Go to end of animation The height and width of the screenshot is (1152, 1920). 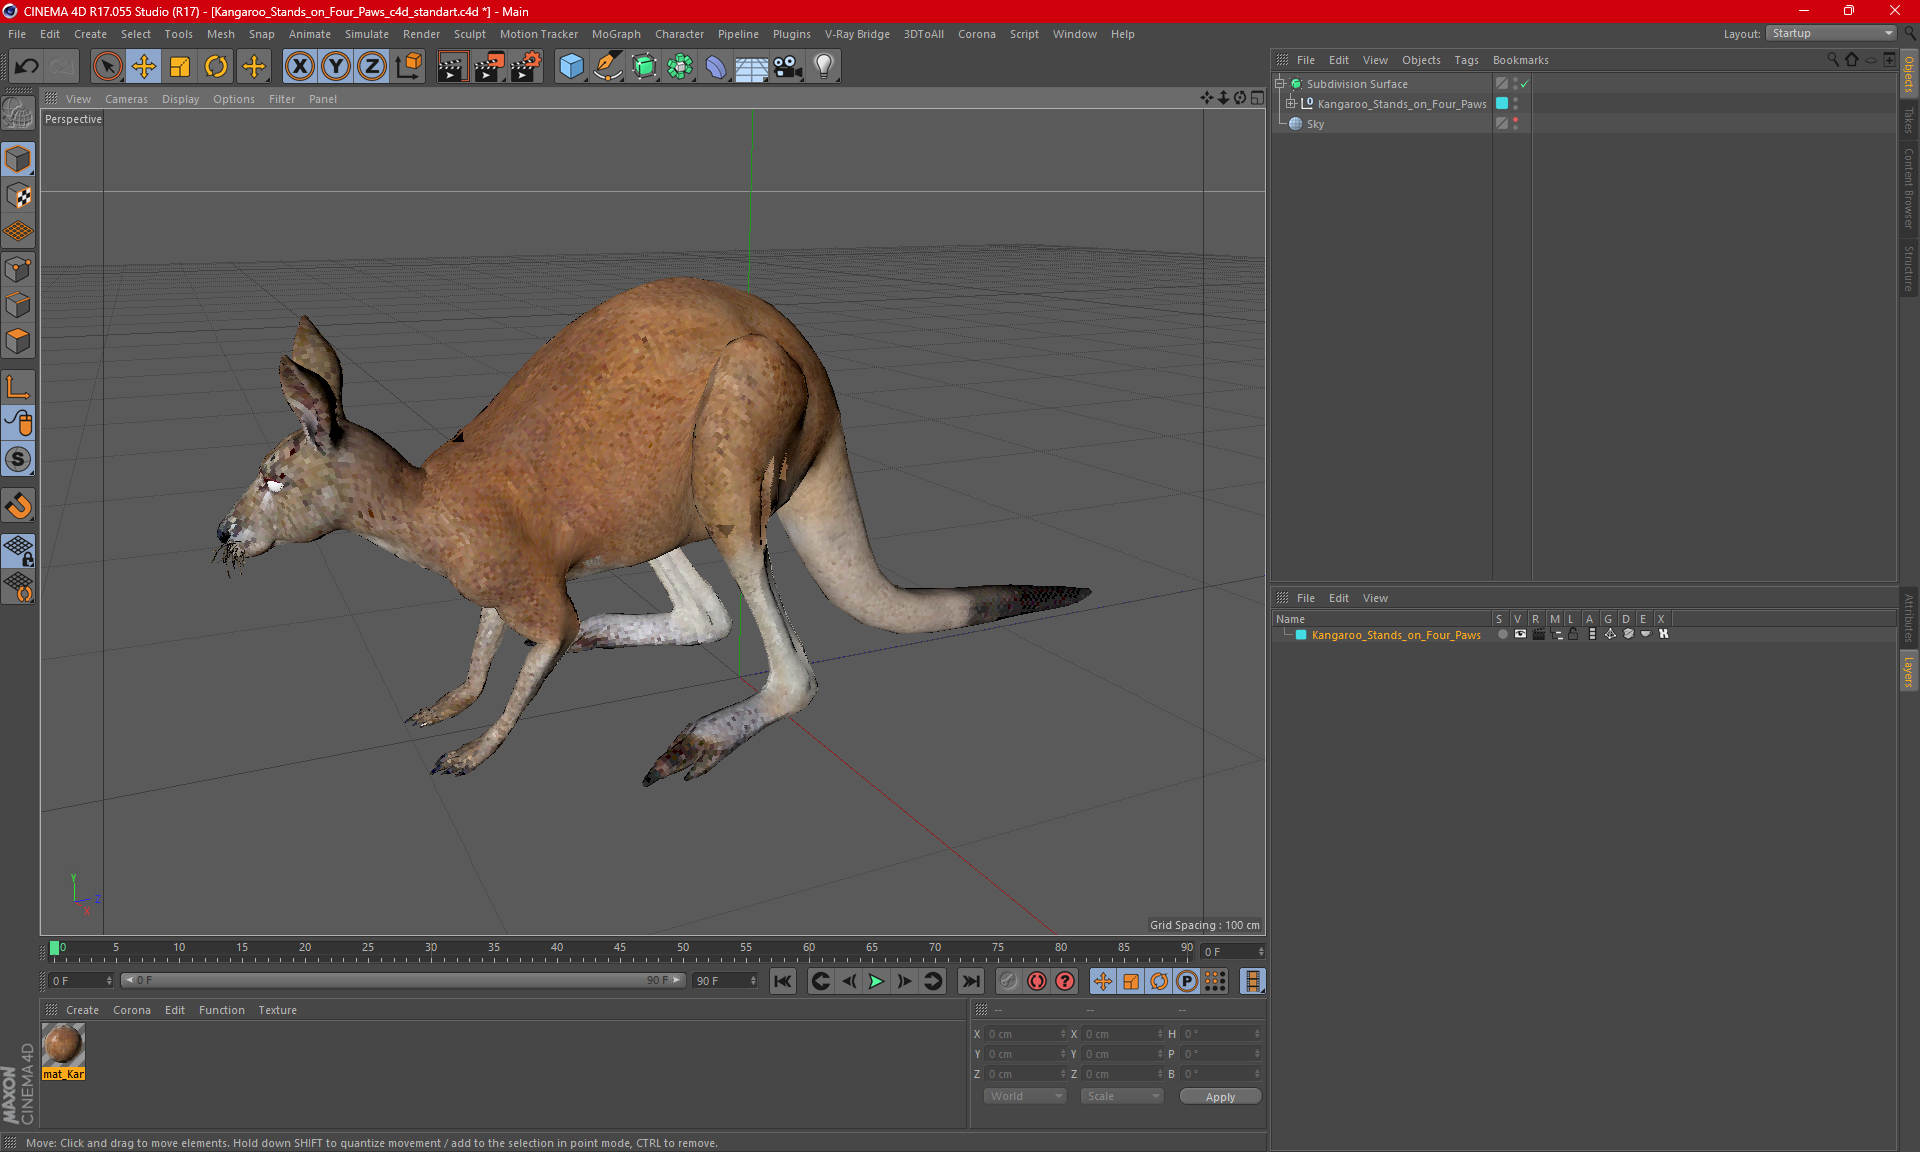tap(970, 981)
